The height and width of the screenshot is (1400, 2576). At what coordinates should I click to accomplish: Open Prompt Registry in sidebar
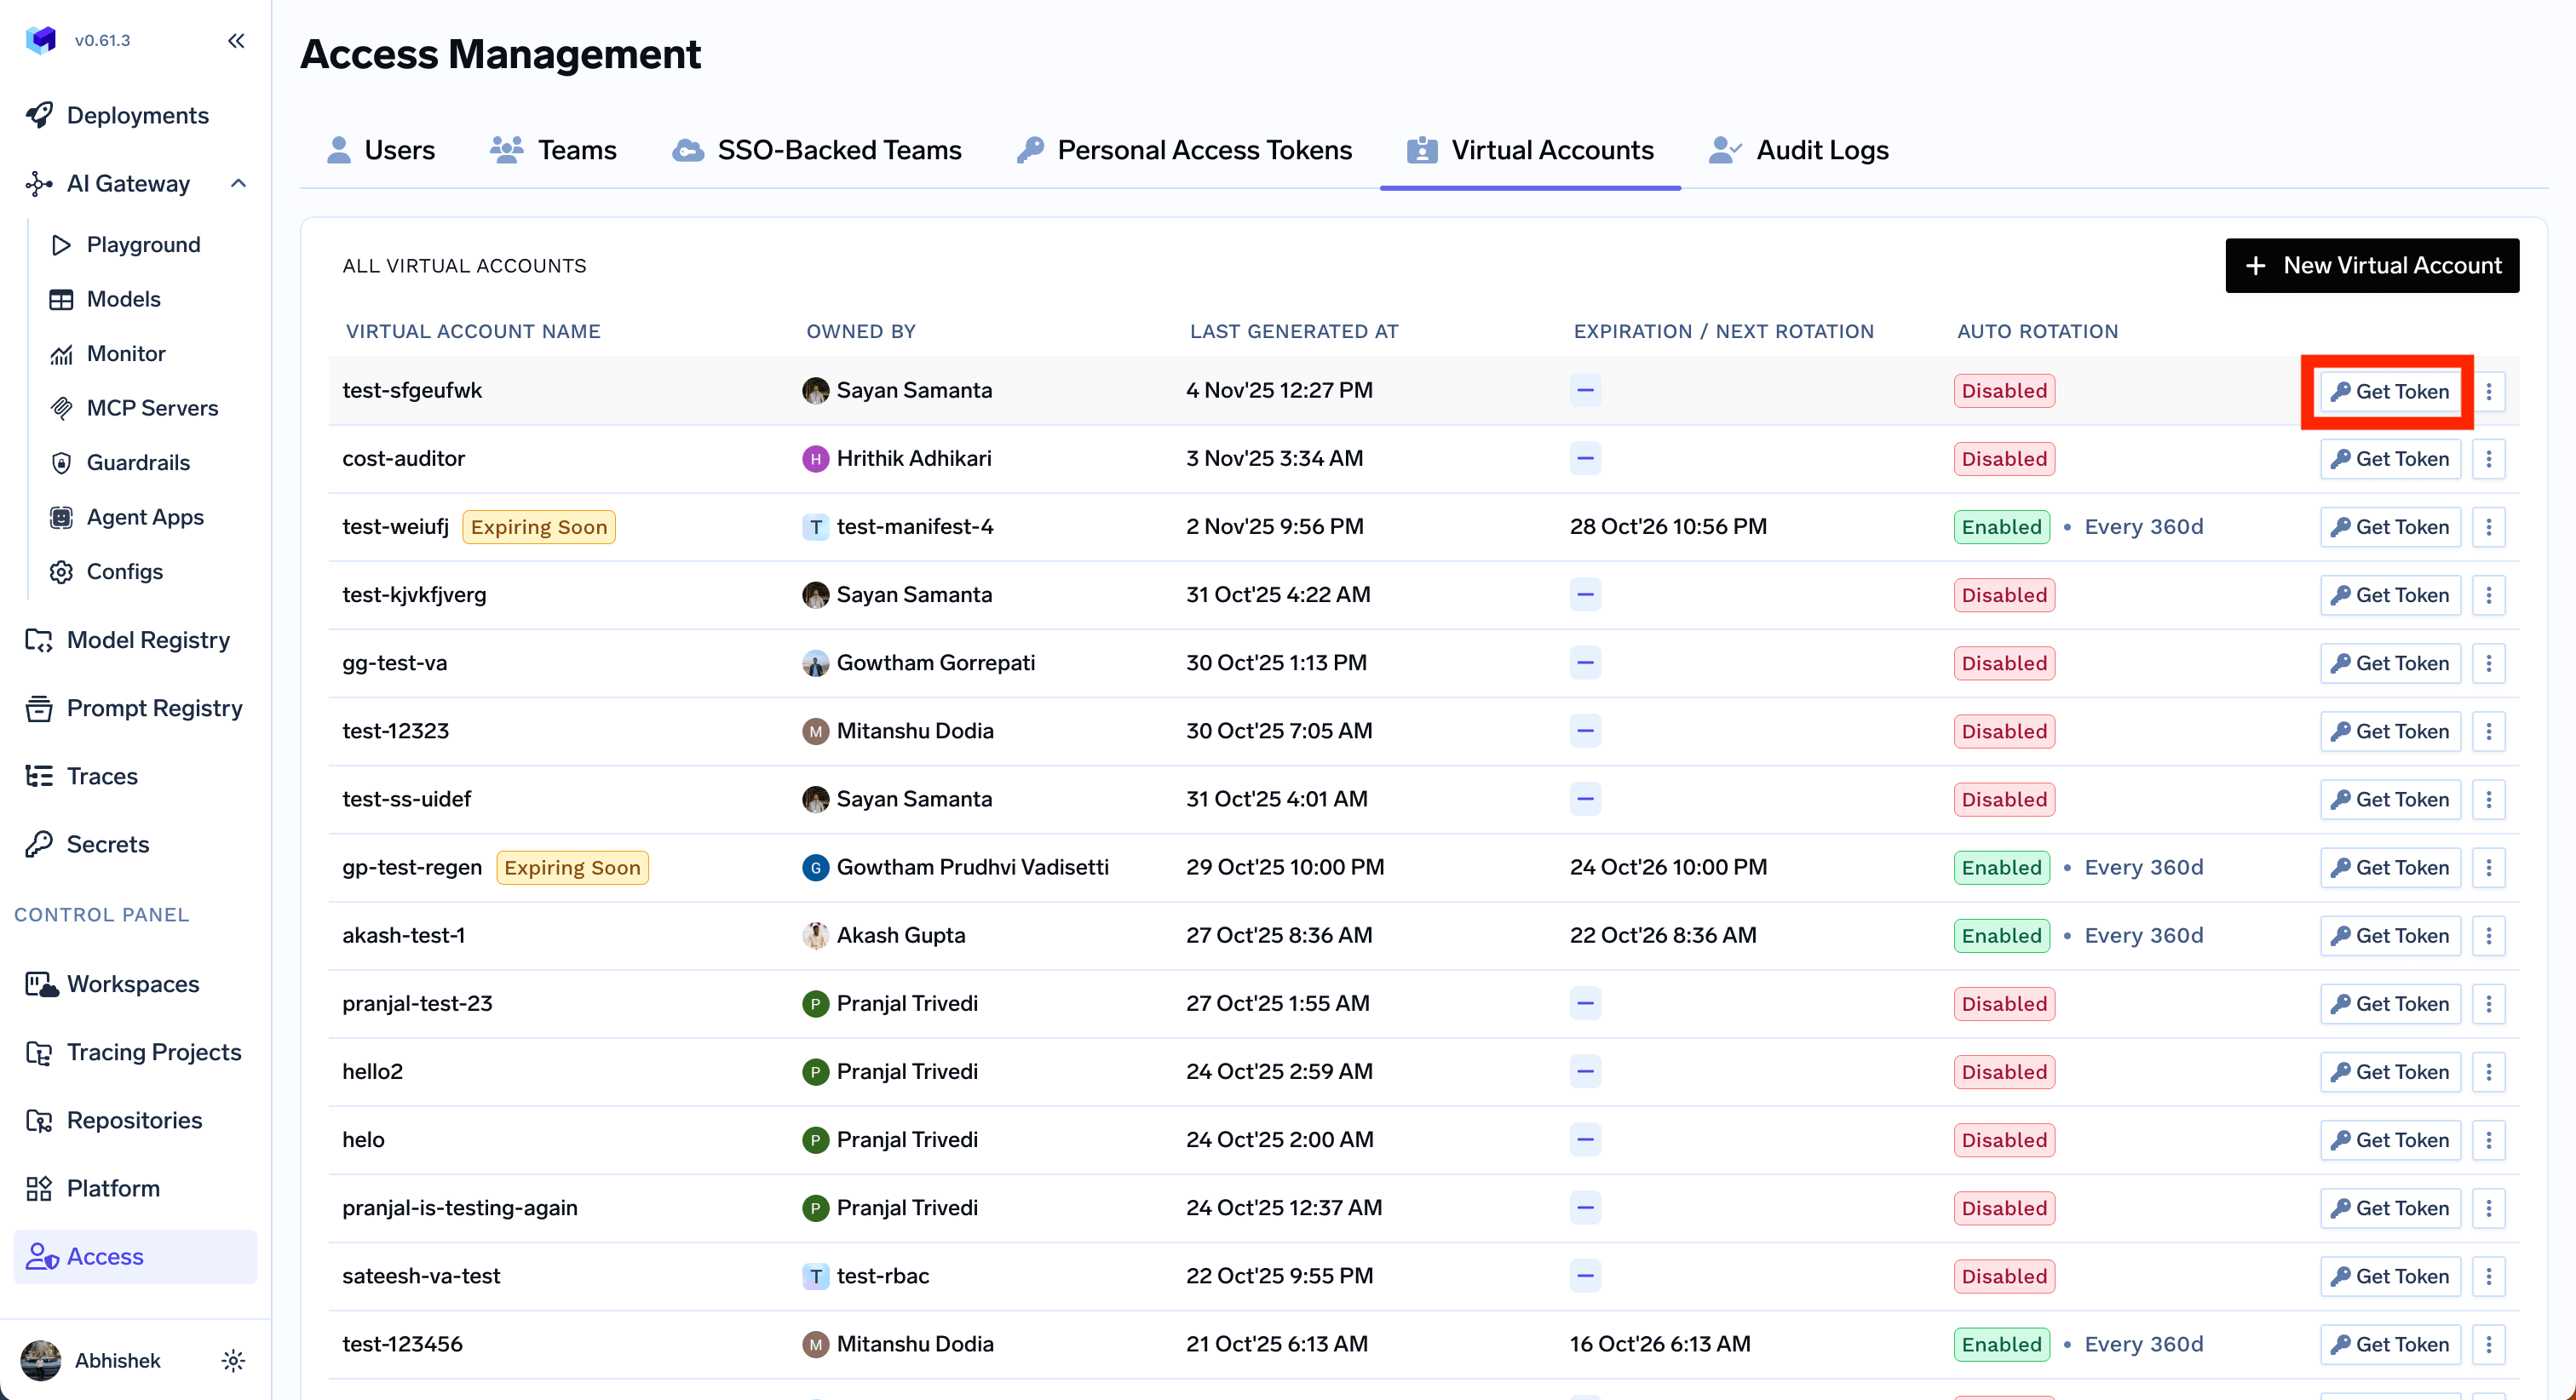tap(154, 708)
